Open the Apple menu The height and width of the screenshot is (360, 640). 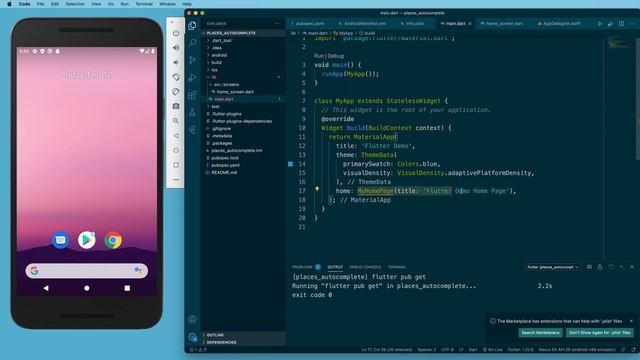click(9, 4)
